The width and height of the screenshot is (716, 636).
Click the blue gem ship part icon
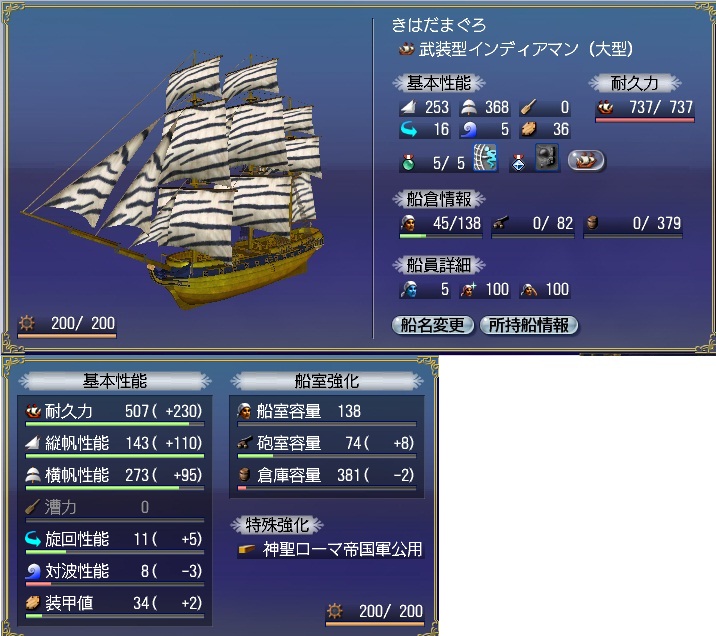tap(518, 162)
